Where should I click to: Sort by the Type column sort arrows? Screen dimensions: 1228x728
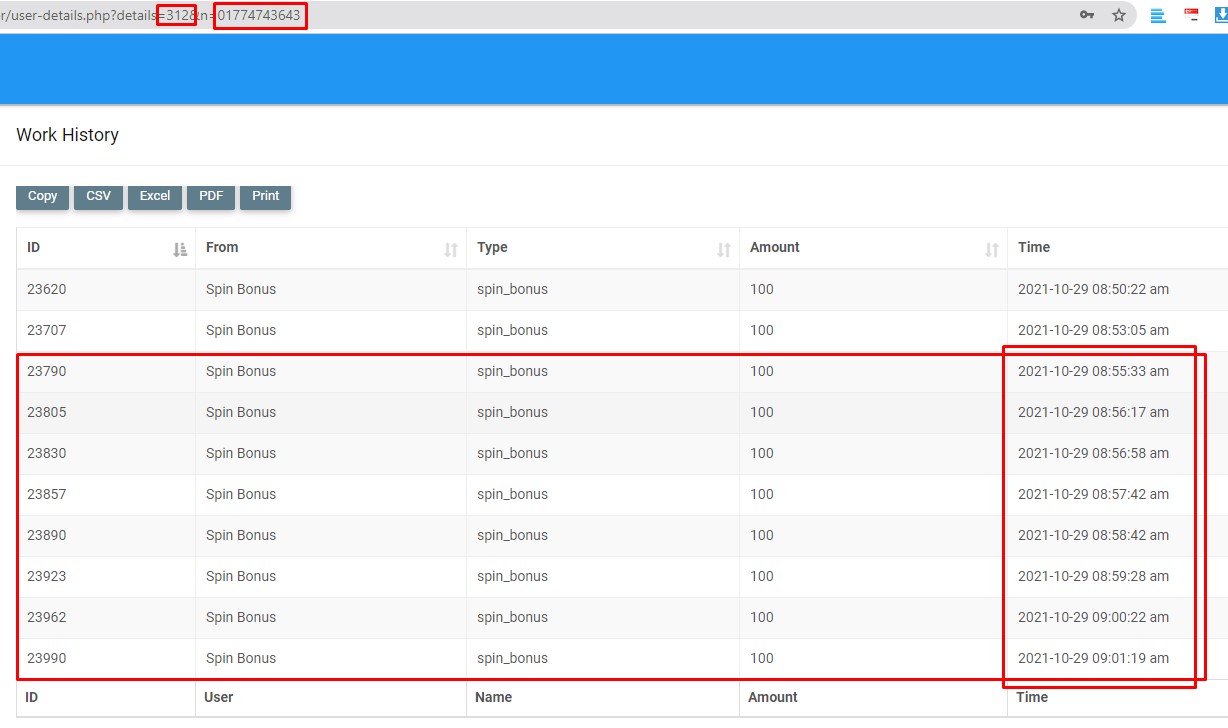[x=724, y=250]
